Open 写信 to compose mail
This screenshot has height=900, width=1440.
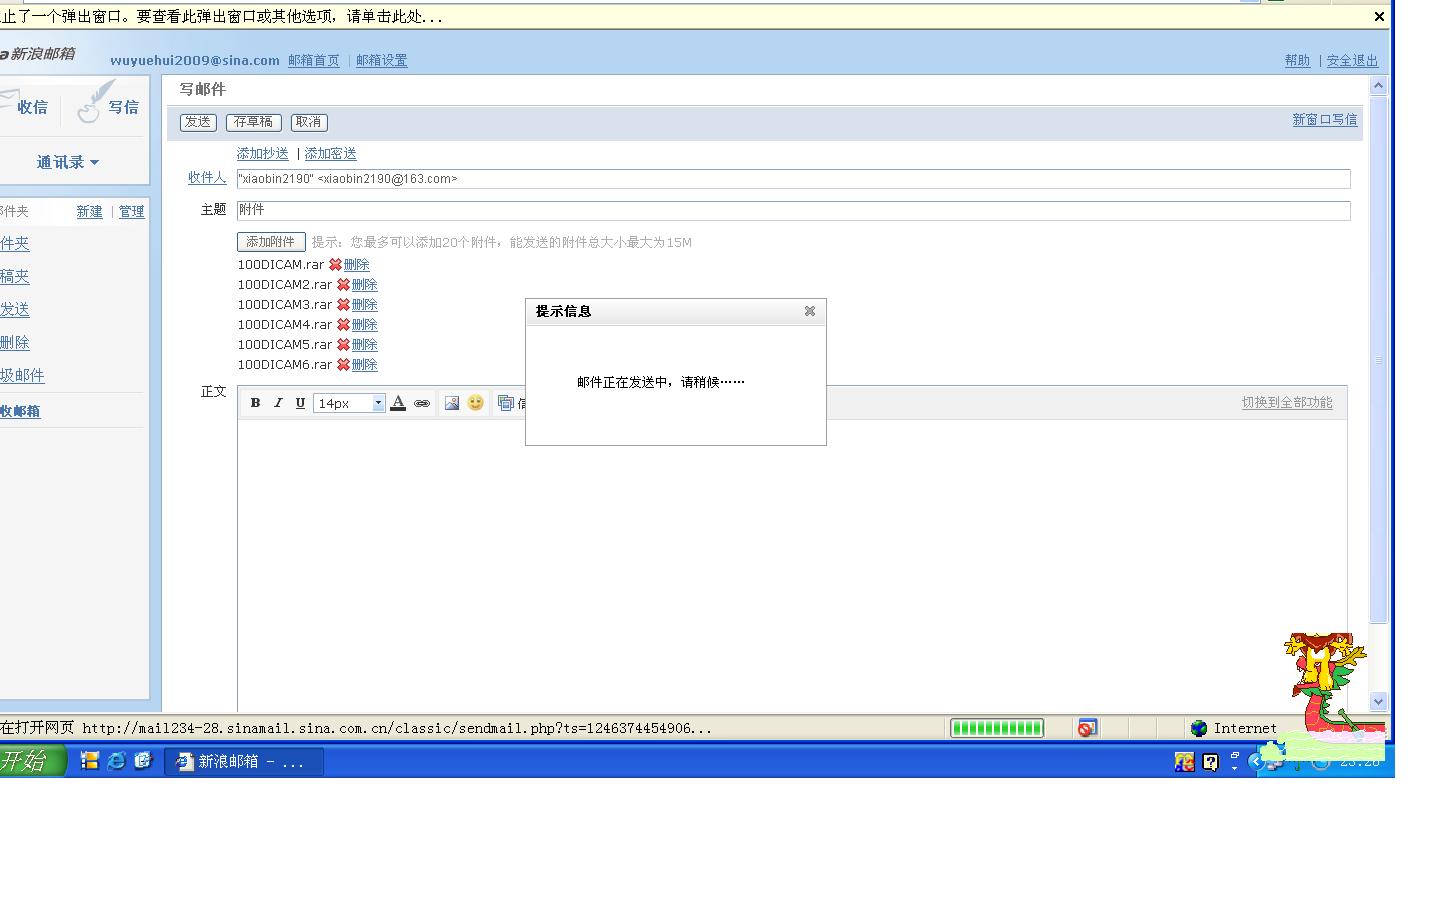[109, 106]
